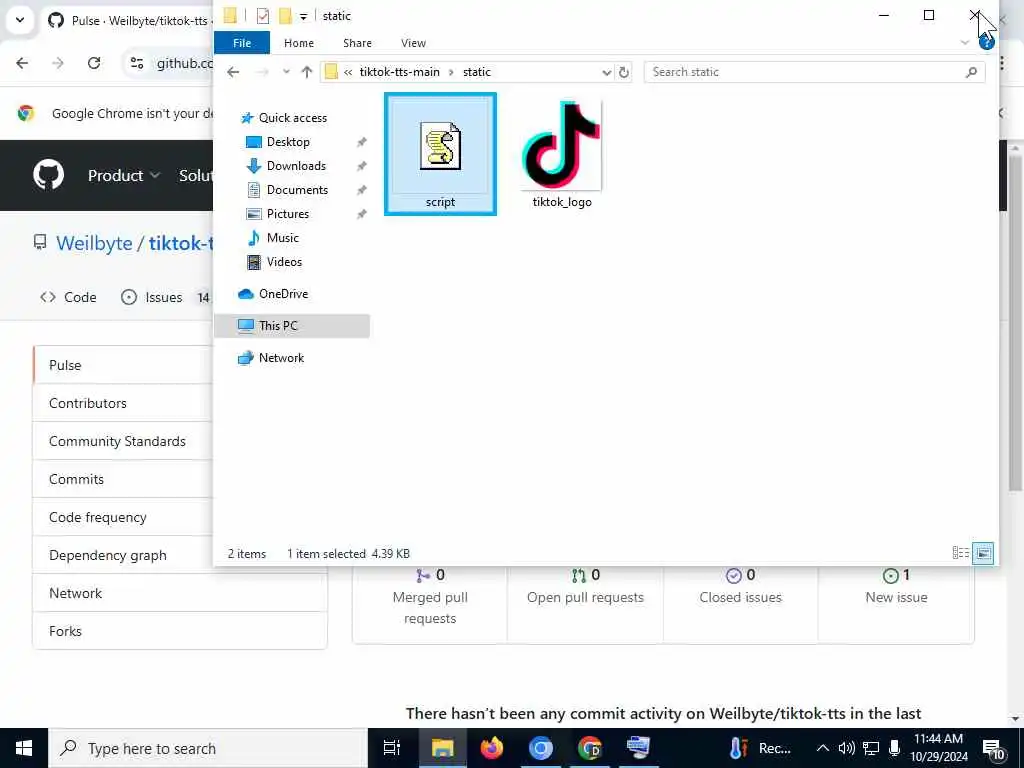Click the taskbar search box

(208, 748)
